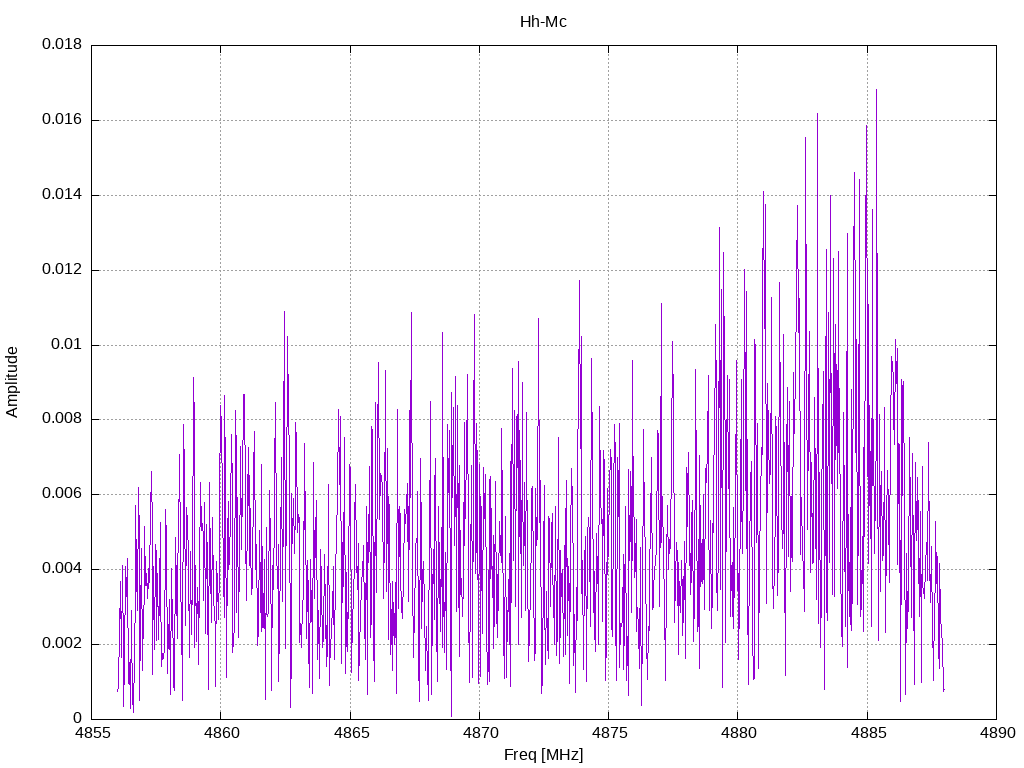Select the 0.008 y-axis tick label
The width and height of the screenshot is (1024, 768).
coord(62,419)
